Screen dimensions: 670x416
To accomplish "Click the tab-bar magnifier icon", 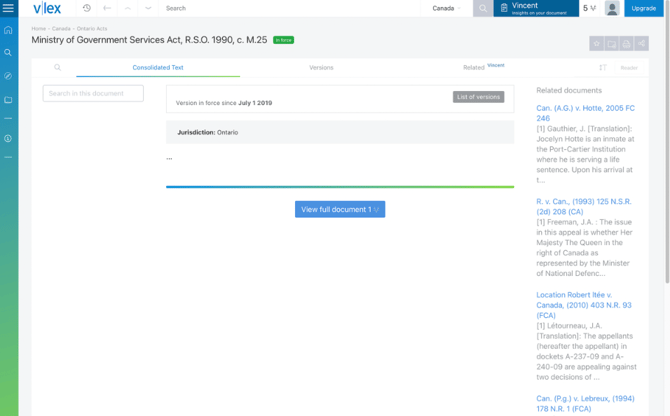I will tap(58, 67).
